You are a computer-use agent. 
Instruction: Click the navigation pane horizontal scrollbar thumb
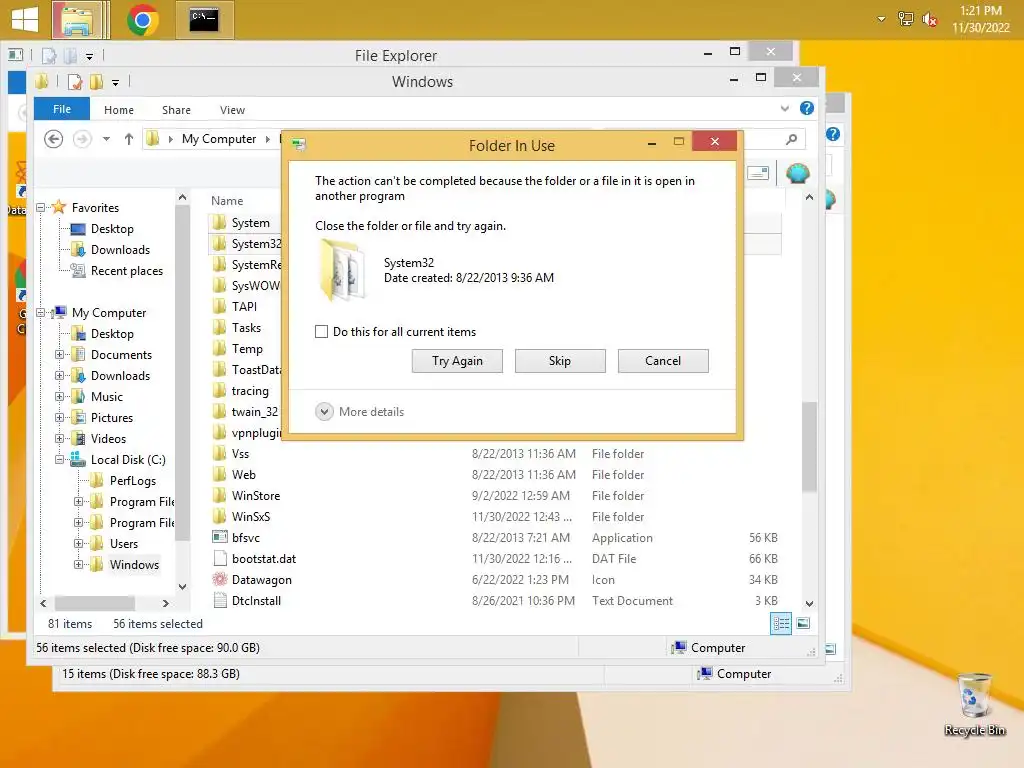coord(95,603)
